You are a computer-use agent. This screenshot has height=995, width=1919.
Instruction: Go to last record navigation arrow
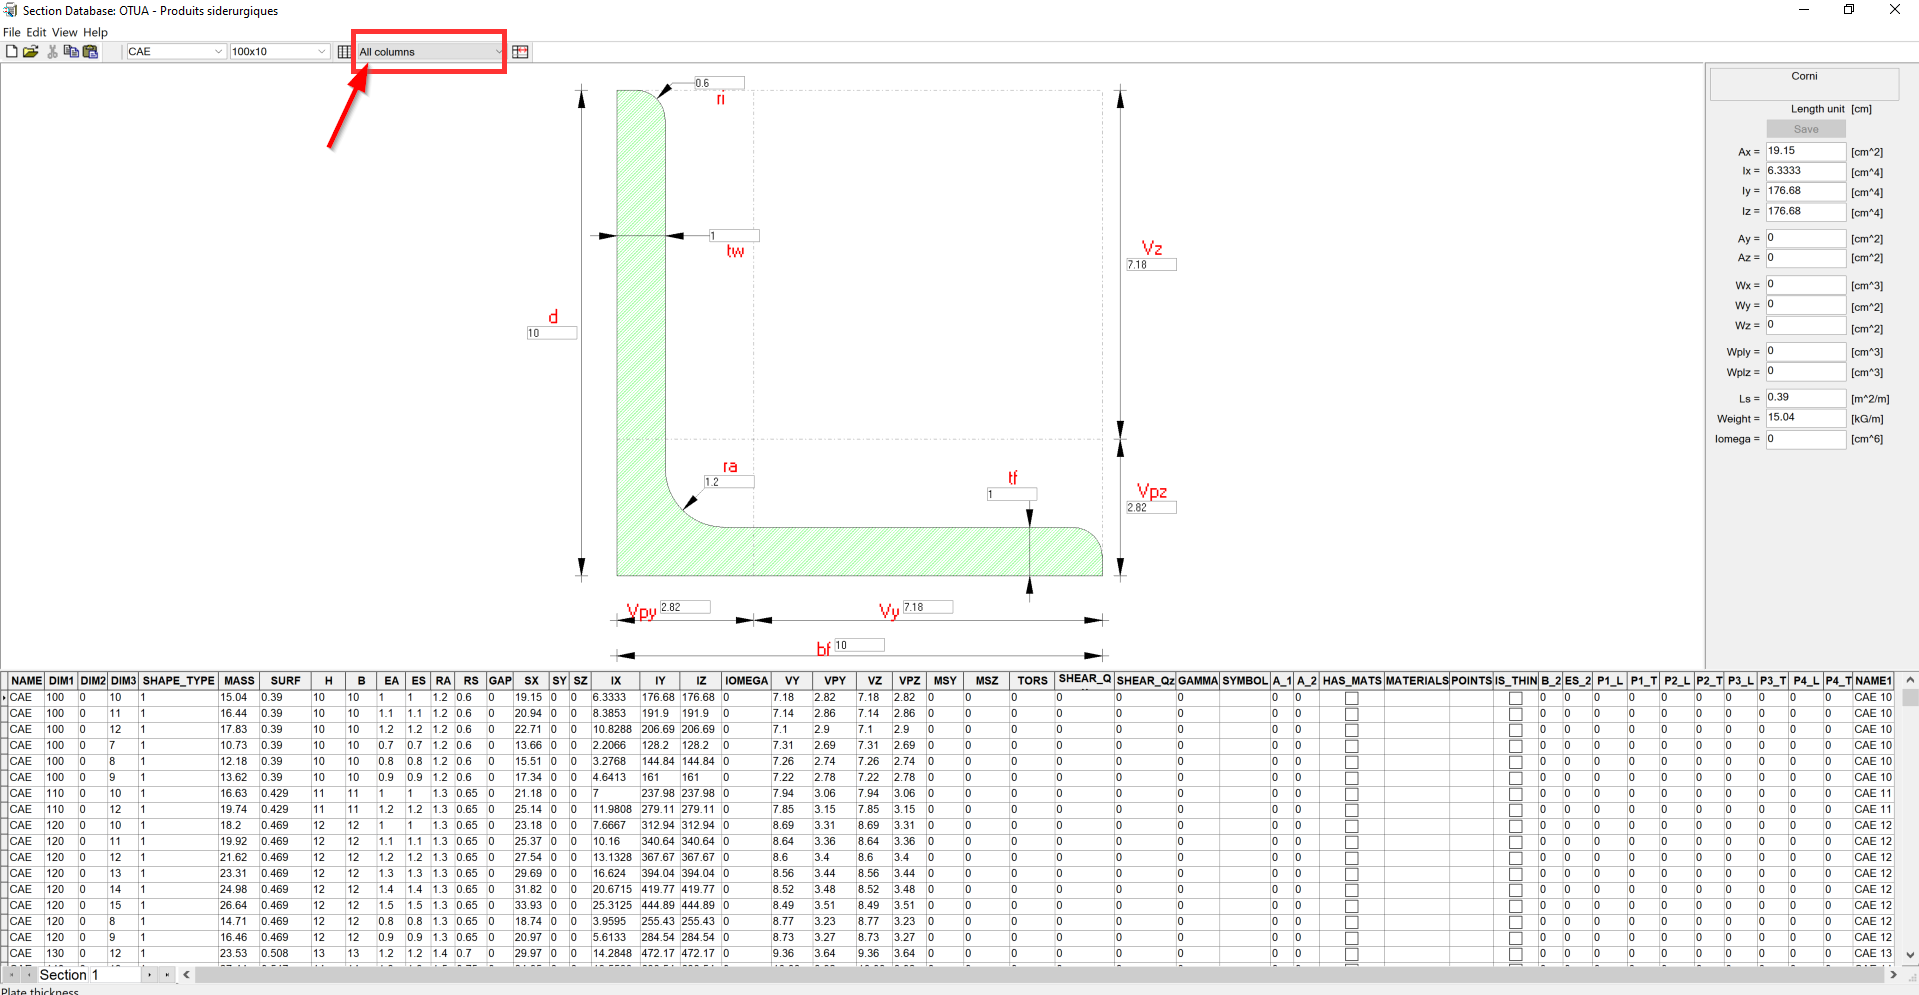(x=166, y=974)
